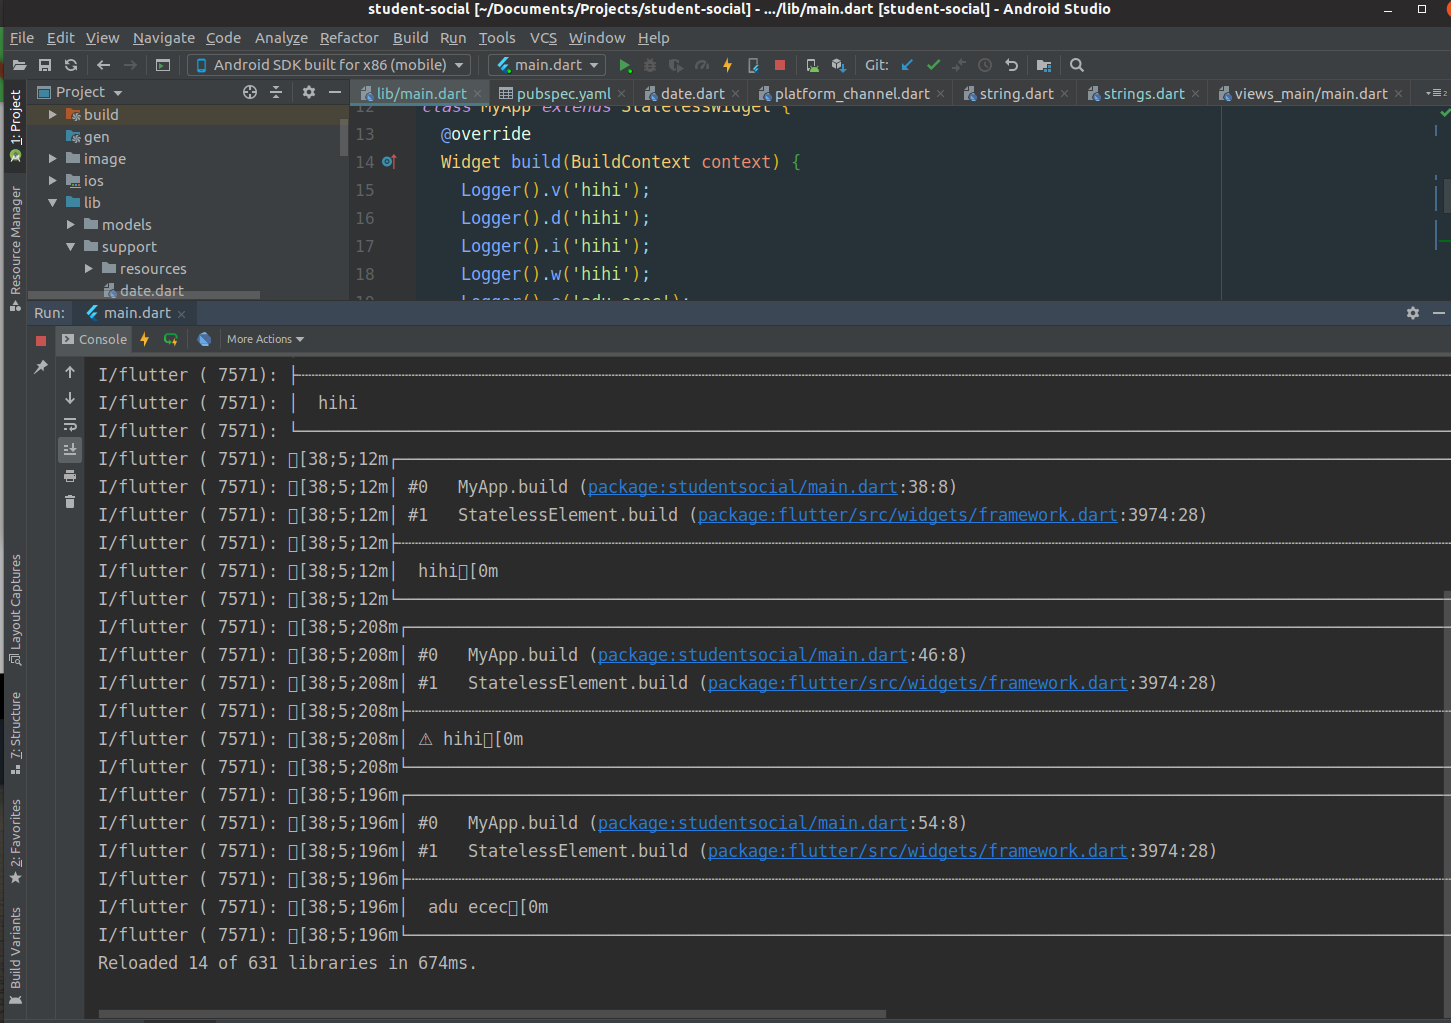Toggle pin tab in the Run panel
Screen dimensions: 1451x1023
pos(41,367)
